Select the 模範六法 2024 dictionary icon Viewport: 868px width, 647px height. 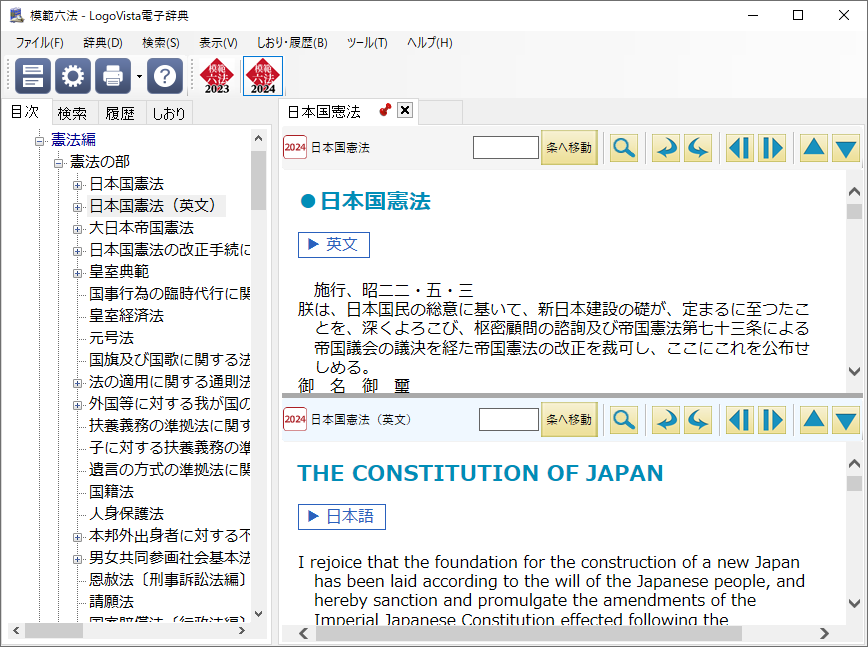263,76
